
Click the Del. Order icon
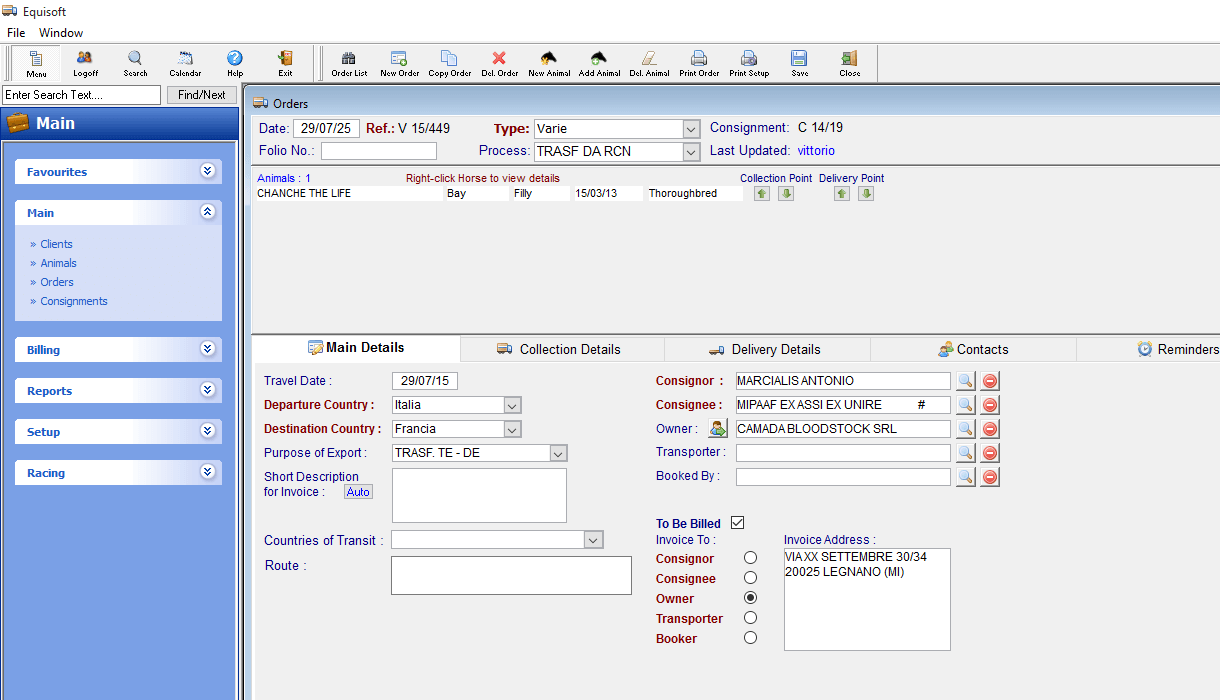[x=499, y=63]
